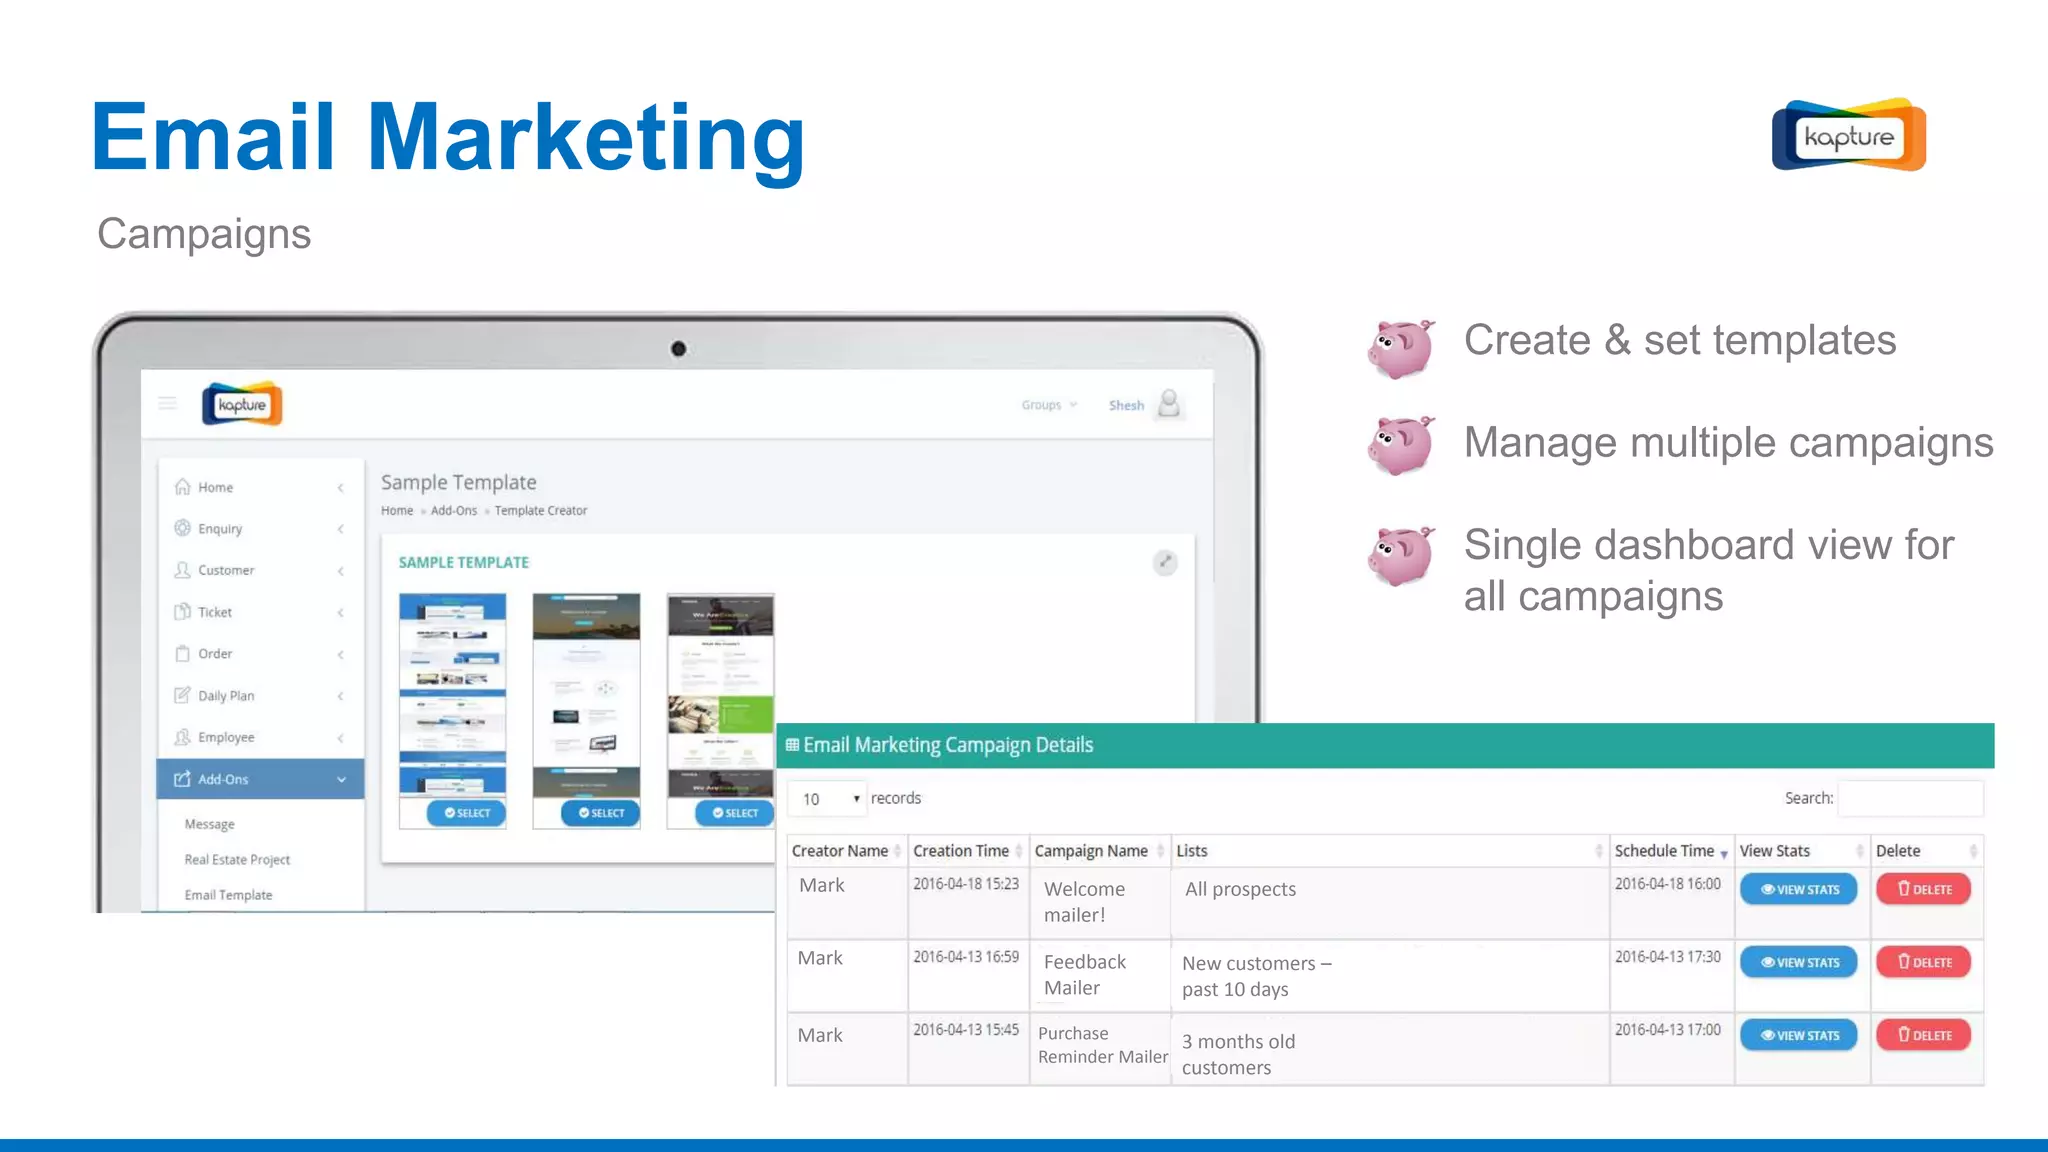
Task: Open the 10 records per page dropdown
Action: (x=828, y=799)
